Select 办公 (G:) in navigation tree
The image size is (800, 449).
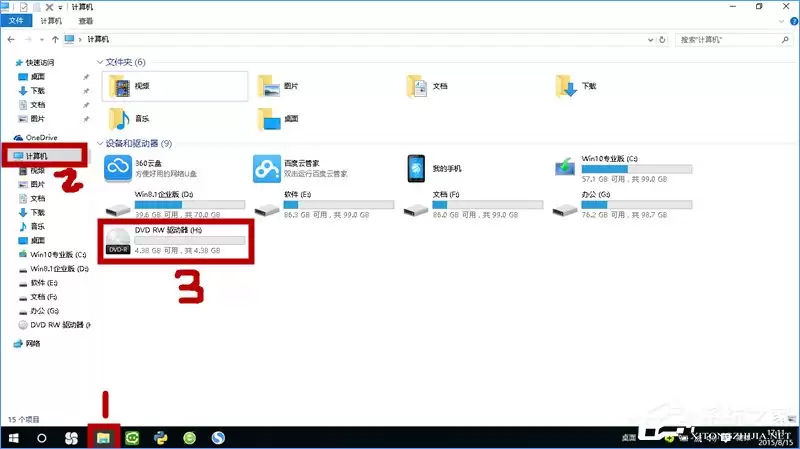[39, 311]
